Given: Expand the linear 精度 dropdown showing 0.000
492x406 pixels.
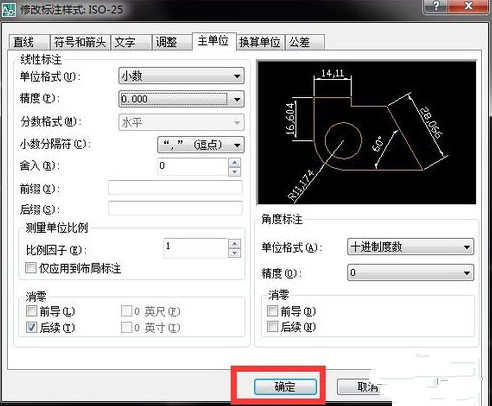Looking at the screenshot, I should click(181, 99).
